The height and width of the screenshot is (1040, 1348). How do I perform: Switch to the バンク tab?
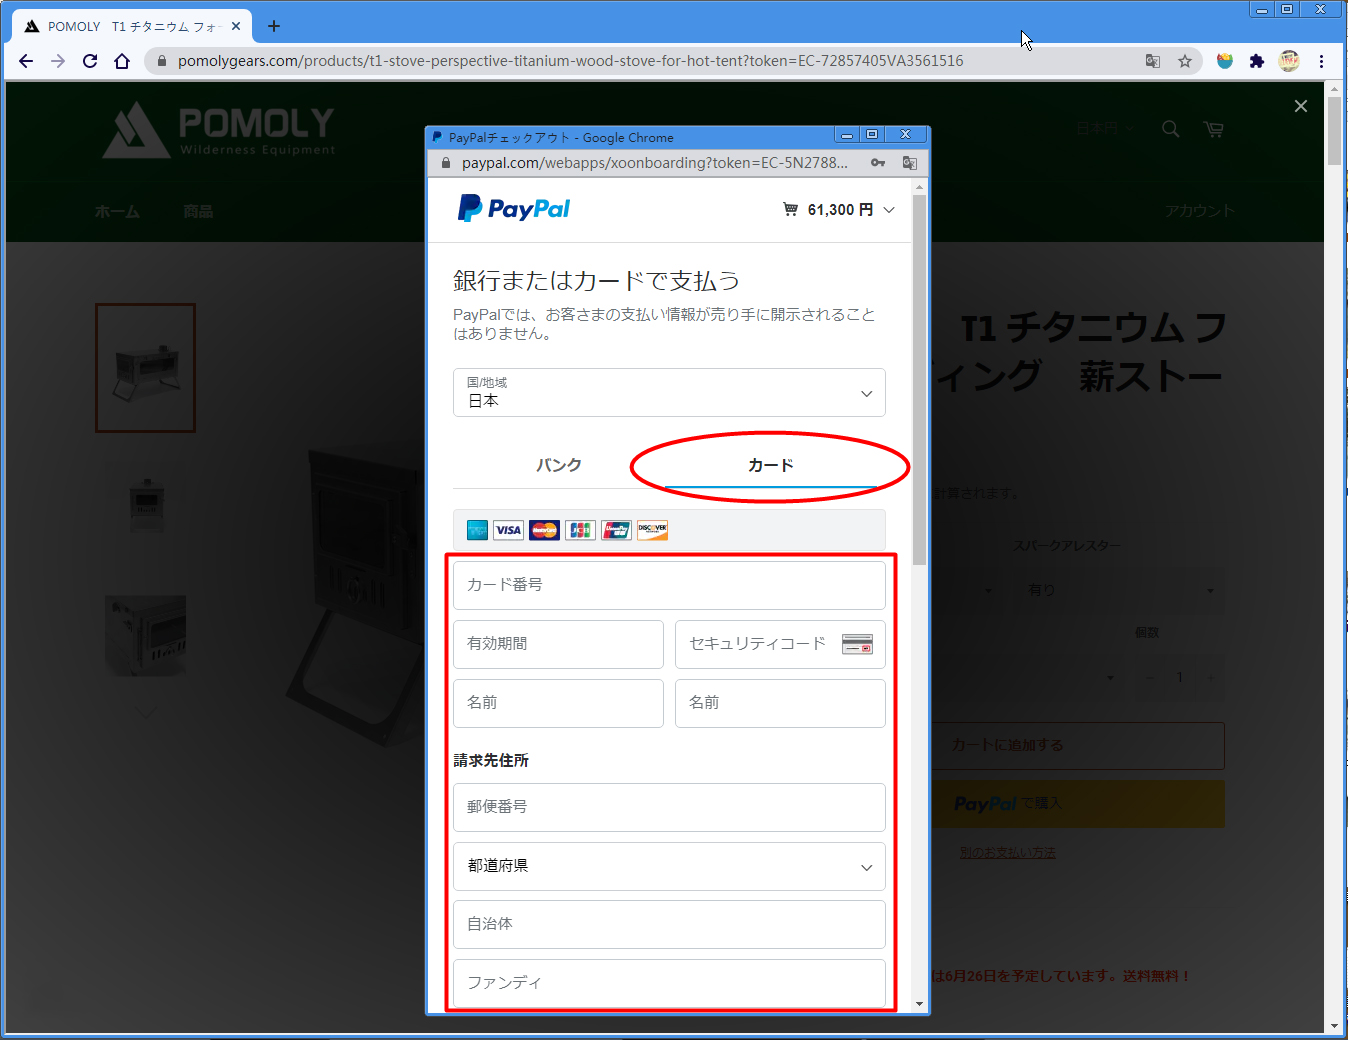[x=559, y=465]
